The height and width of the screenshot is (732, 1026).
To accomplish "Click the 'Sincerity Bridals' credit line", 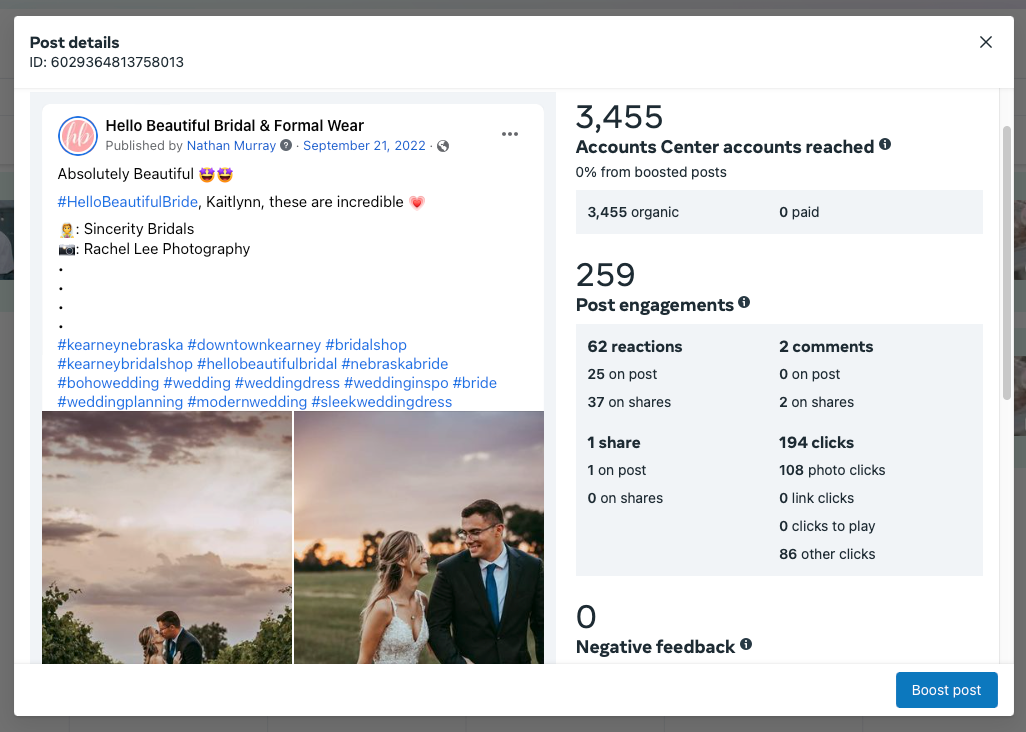I will click(139, 229).
